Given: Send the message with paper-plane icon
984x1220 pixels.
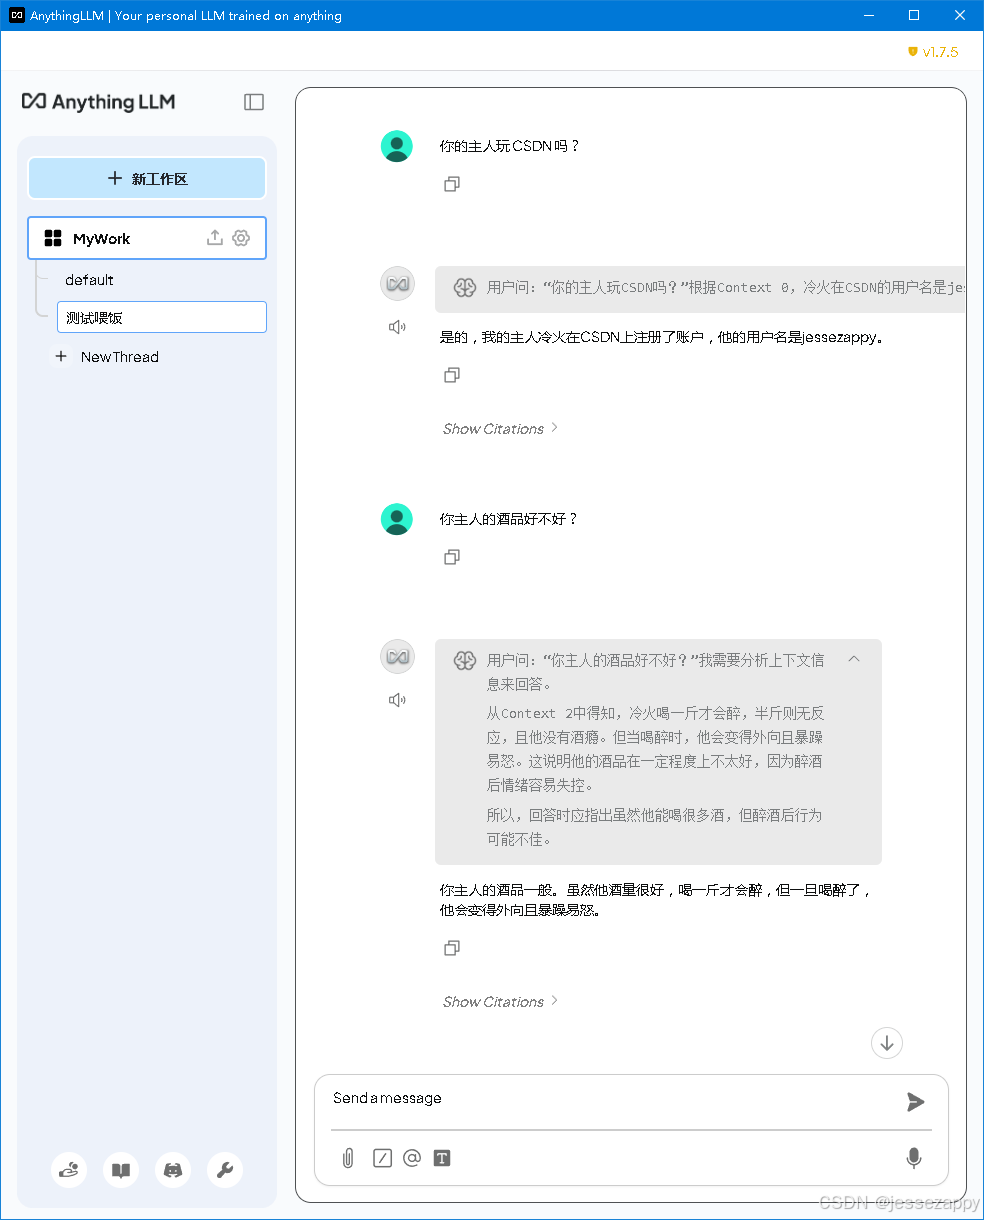Looking at the screenshot, I should click(x=915, y=1102).
